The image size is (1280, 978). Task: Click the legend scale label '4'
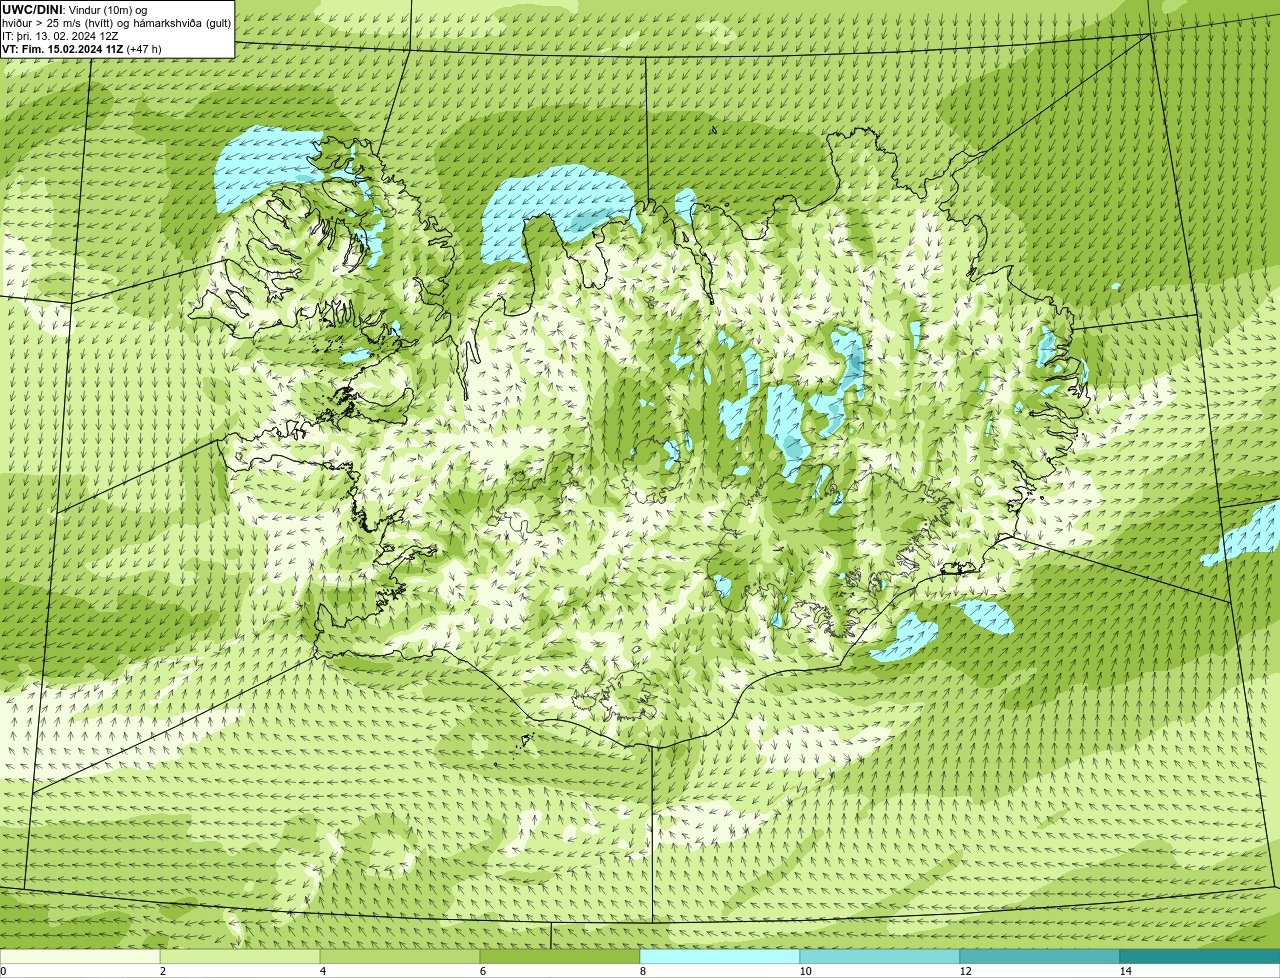coord(322,971)
